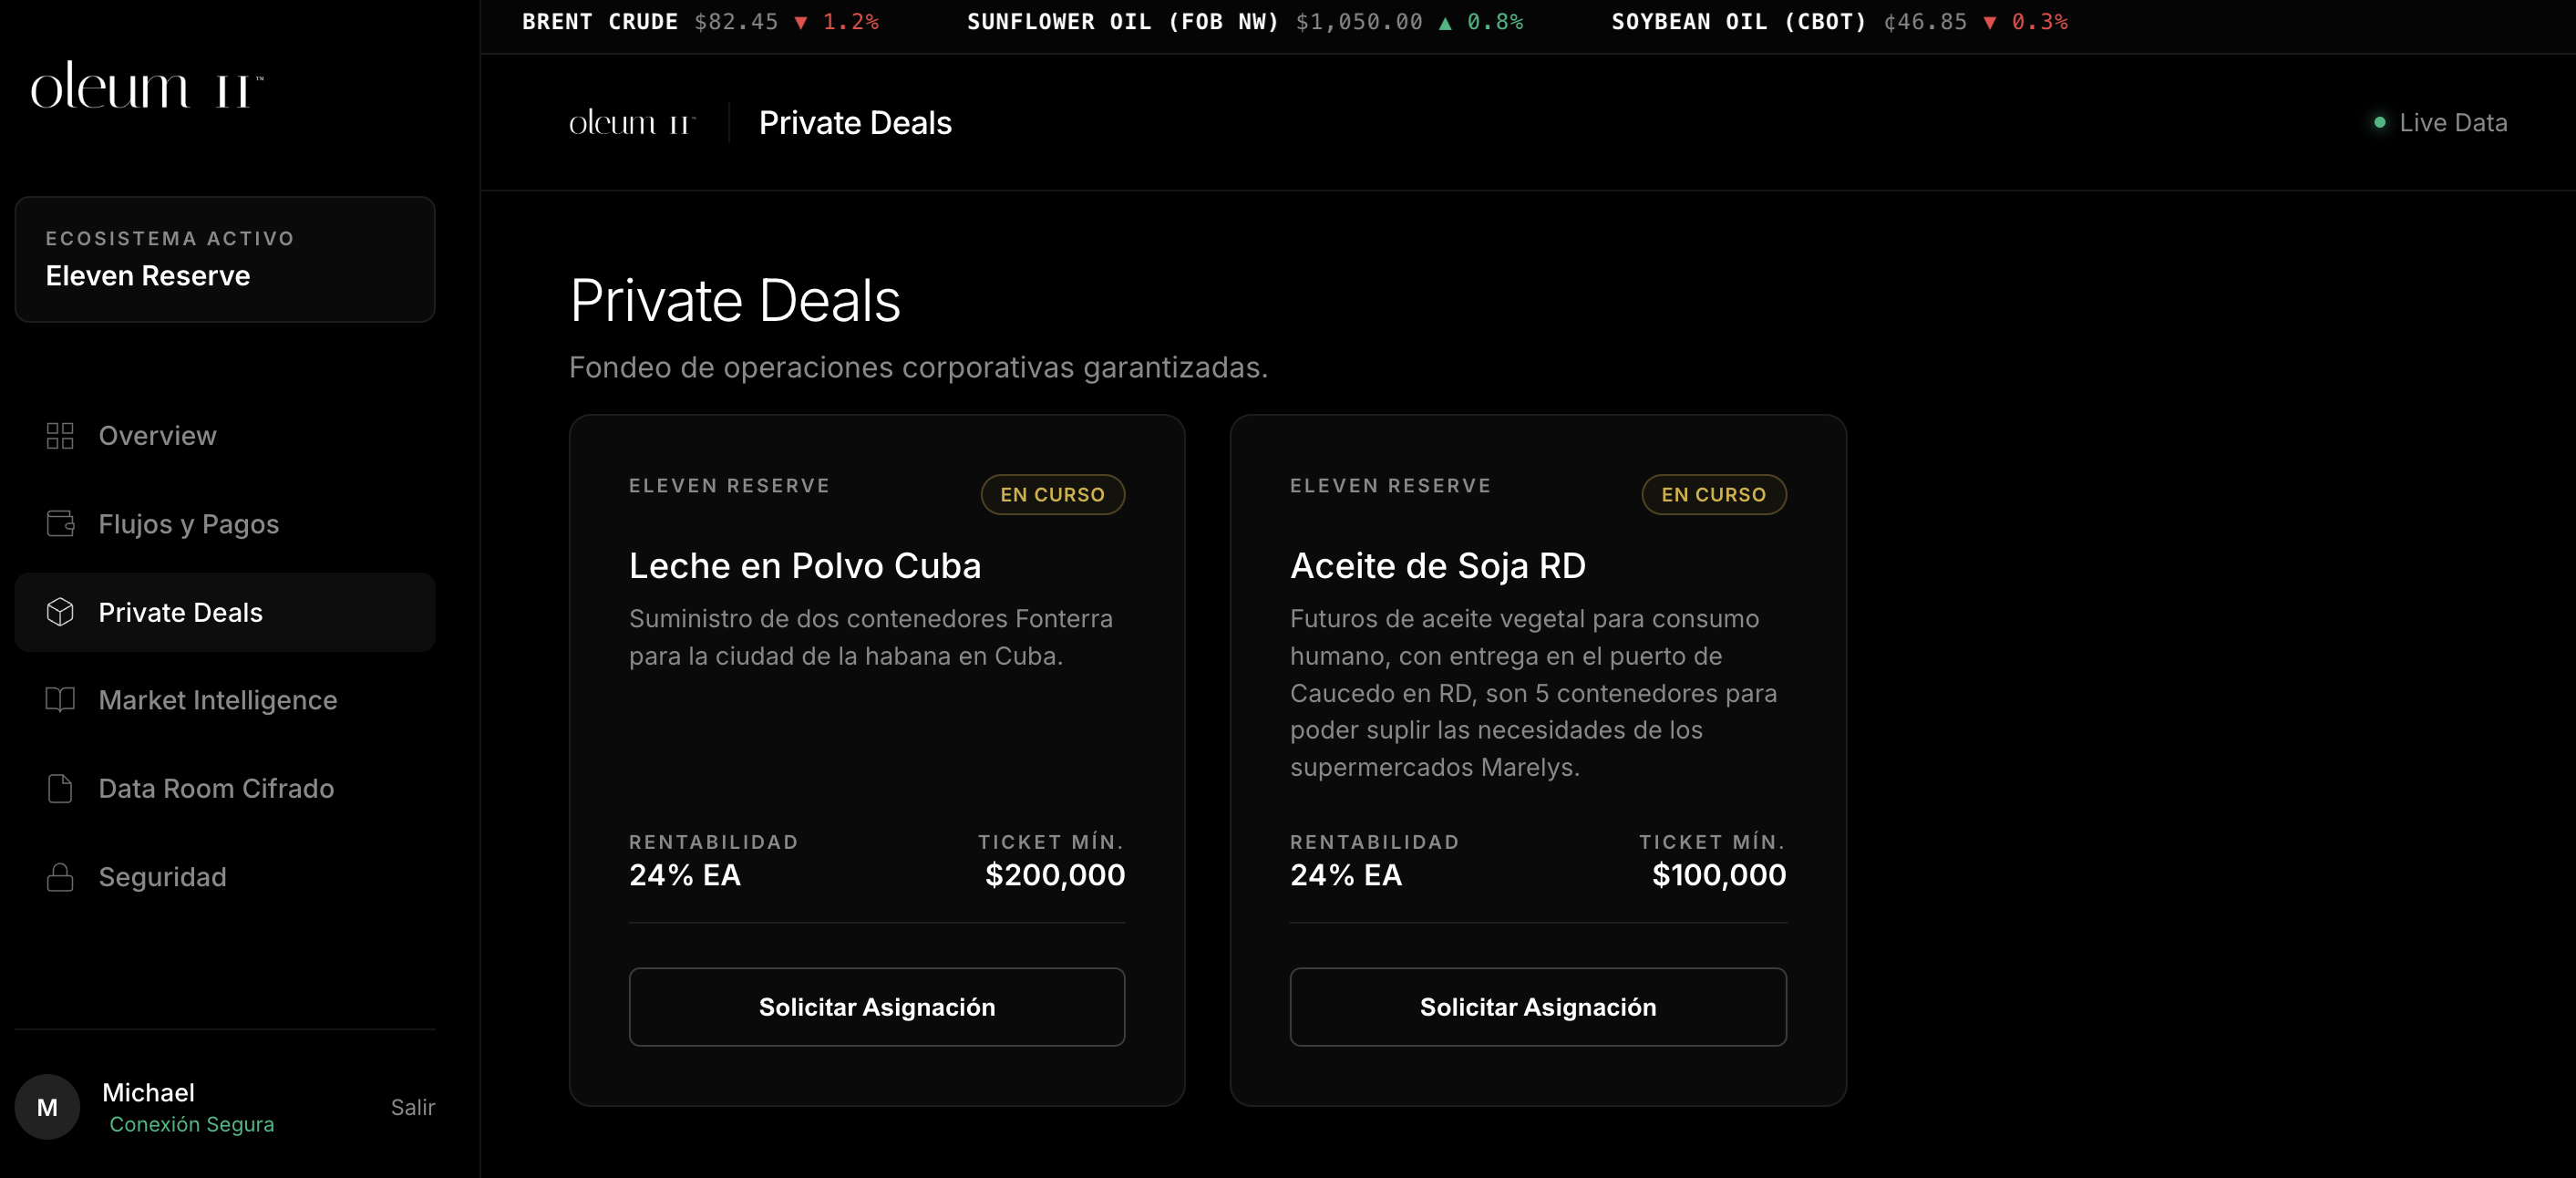Click the Data Room Cifrado document icon
Viewport: 2576px width, 1178px height.
pos(60,788)
